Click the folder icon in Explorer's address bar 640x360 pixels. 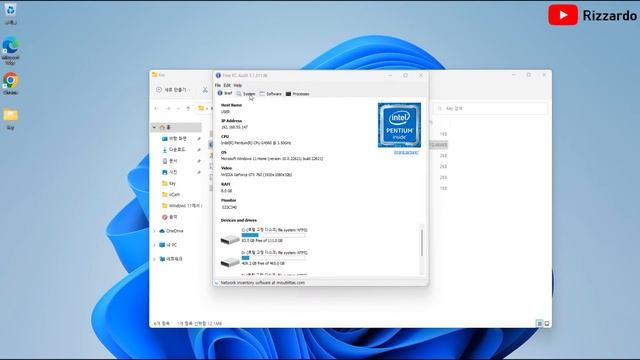pyautogui.click(x=201, y=109)
